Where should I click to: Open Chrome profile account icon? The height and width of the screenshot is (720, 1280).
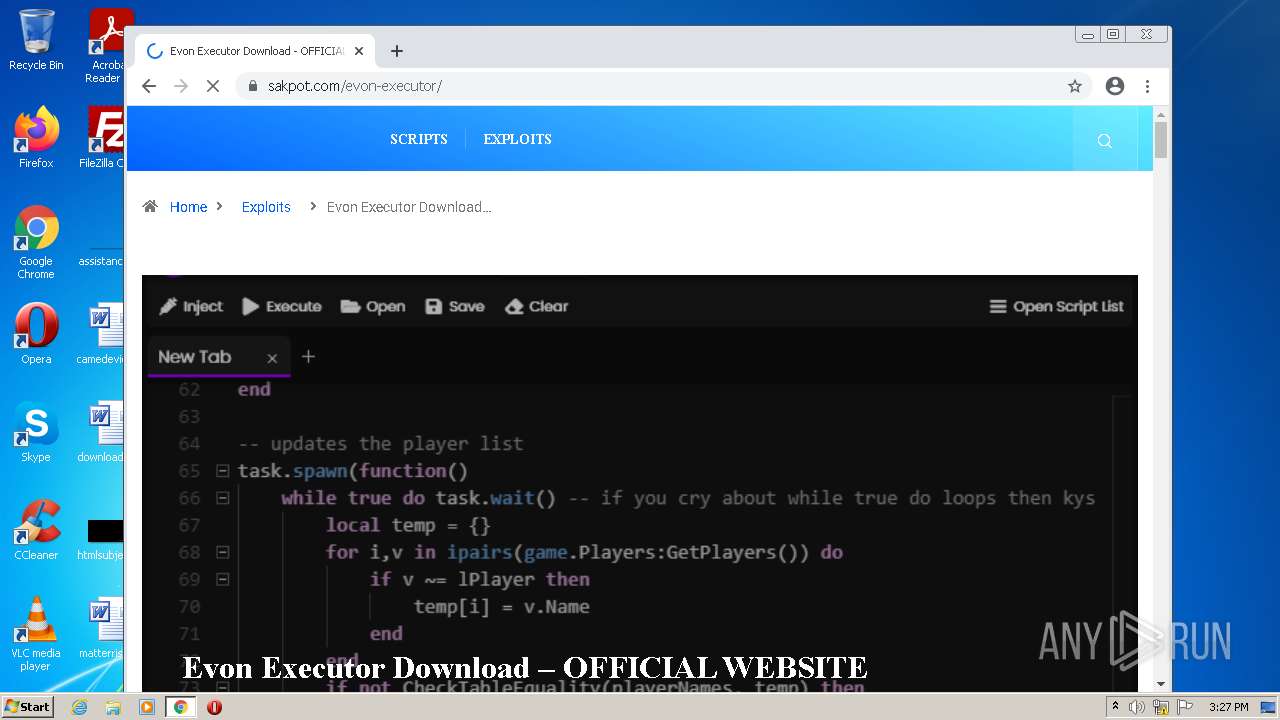point(1115,86)
